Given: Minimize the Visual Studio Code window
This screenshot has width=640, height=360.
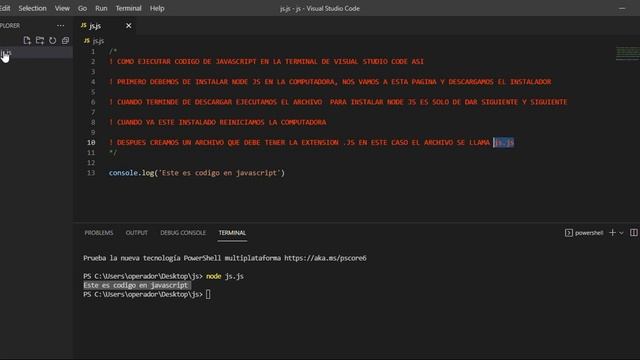Looking at the screenshot, I should coord(622,8).
